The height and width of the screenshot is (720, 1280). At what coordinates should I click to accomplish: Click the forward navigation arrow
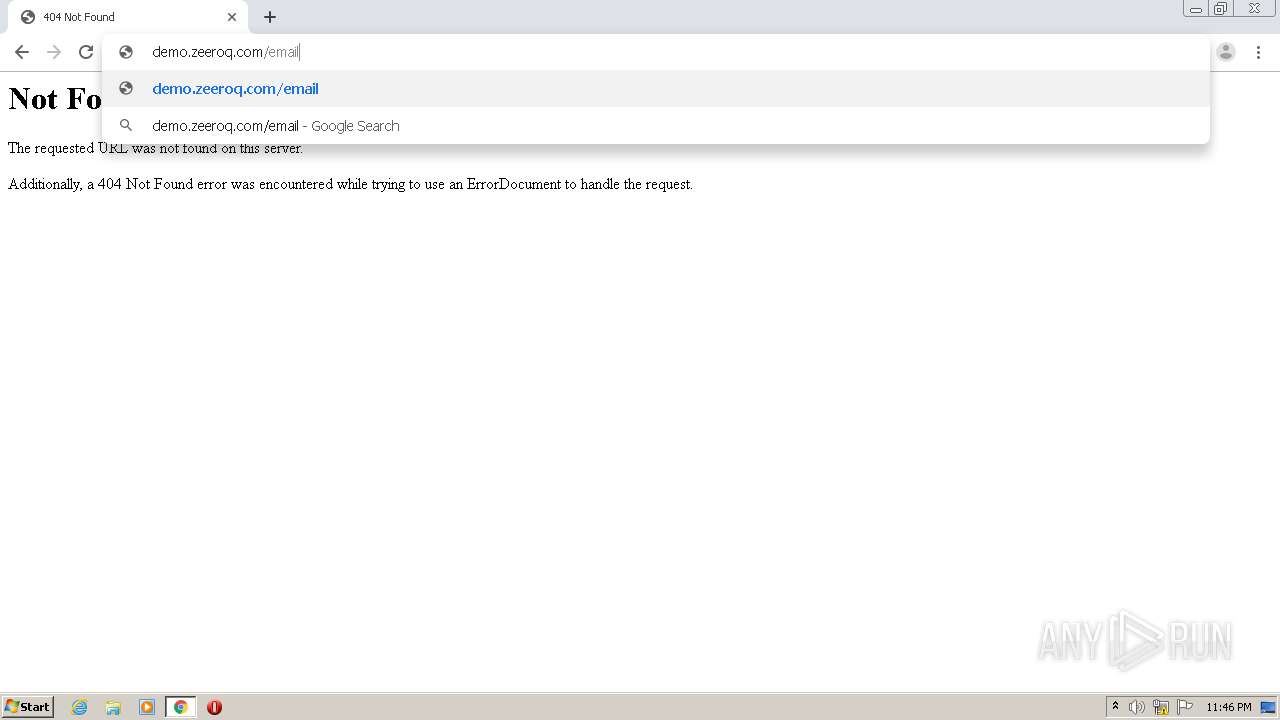pos(54,52)
